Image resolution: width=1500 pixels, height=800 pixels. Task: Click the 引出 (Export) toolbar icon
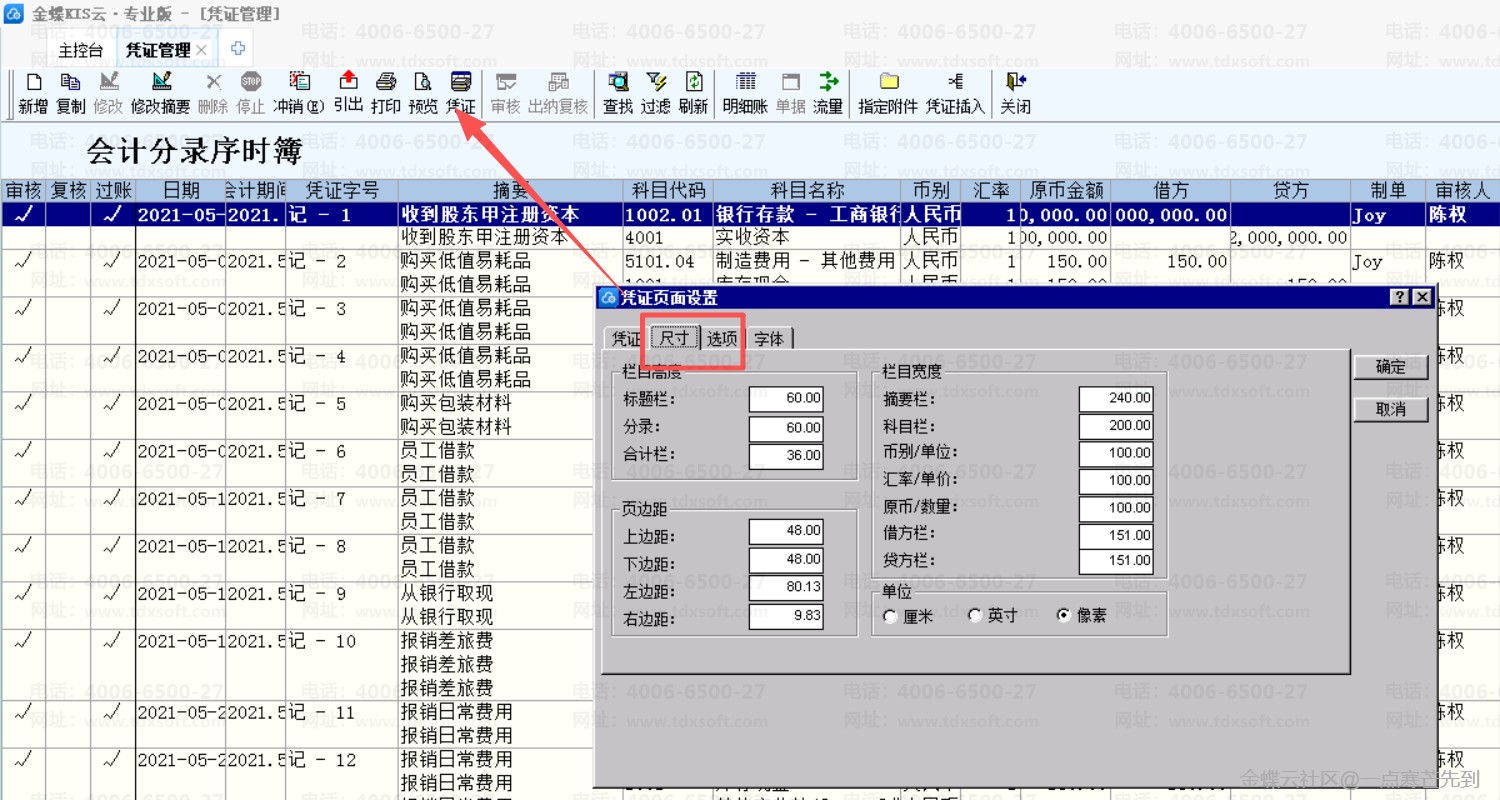point(348,82)
